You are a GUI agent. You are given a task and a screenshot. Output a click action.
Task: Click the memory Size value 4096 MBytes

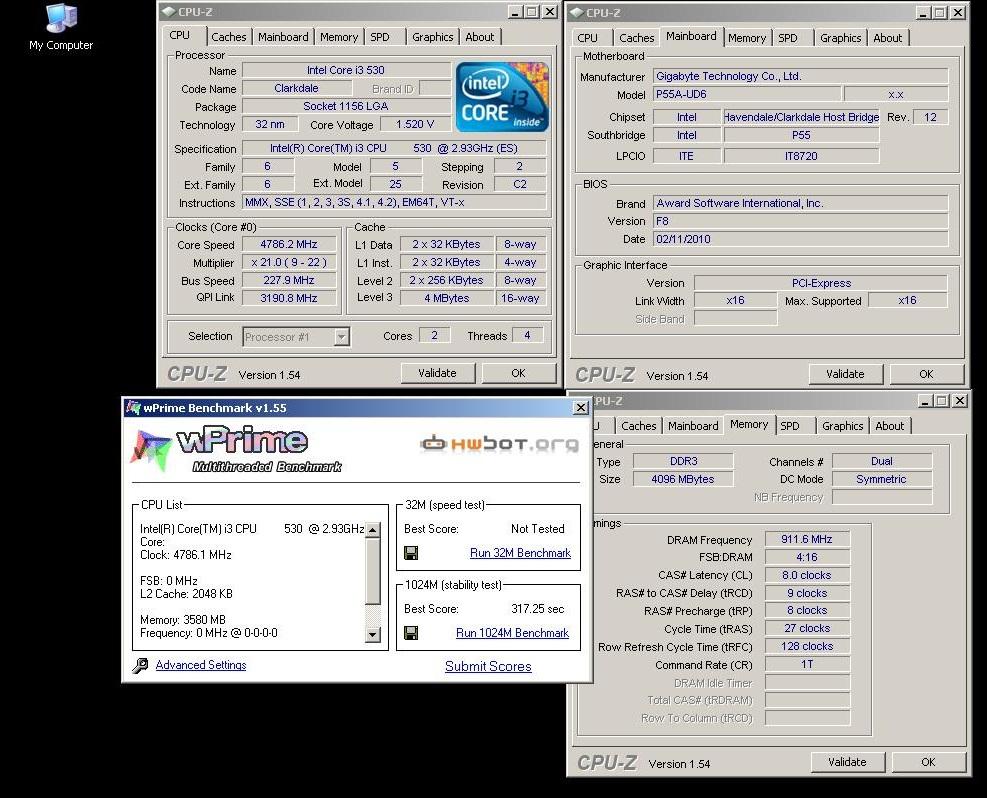click(683, 479)
